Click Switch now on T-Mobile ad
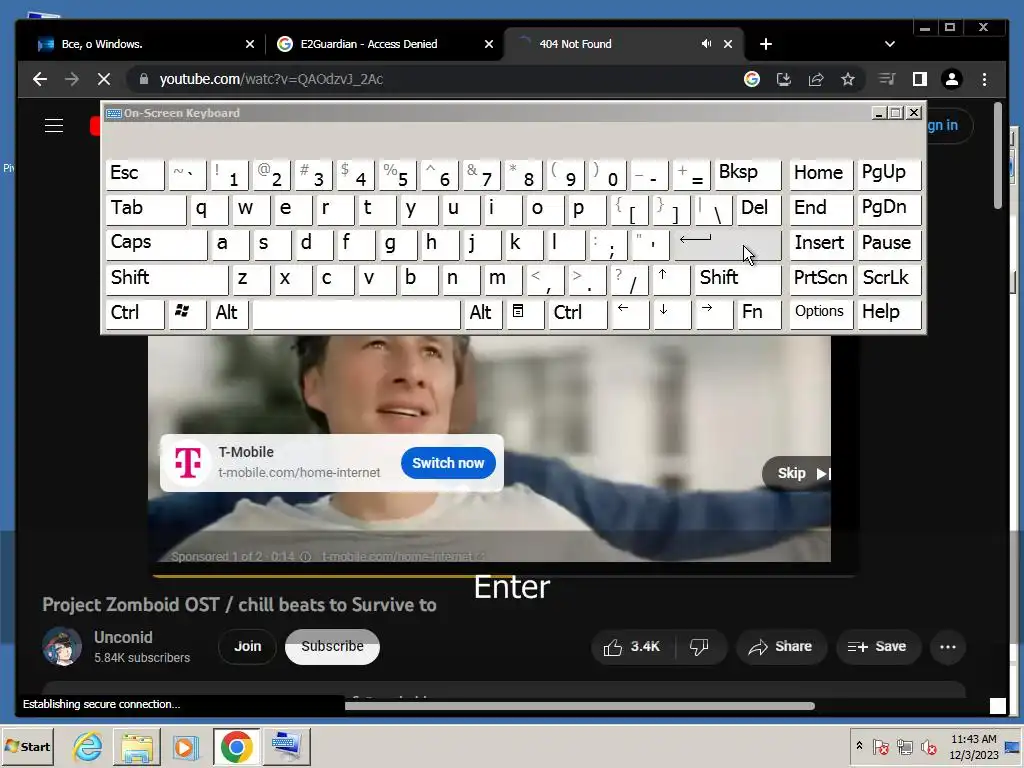1024x768 pixels. [448, 463]
